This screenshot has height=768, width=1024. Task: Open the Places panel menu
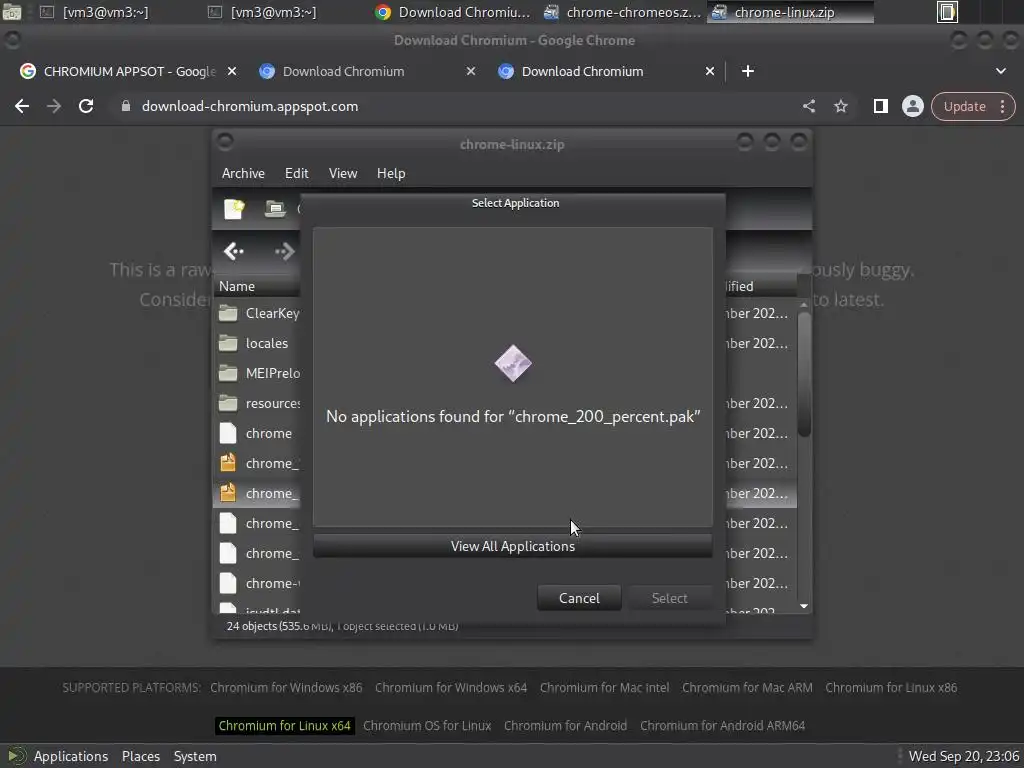tap(140, 756)
